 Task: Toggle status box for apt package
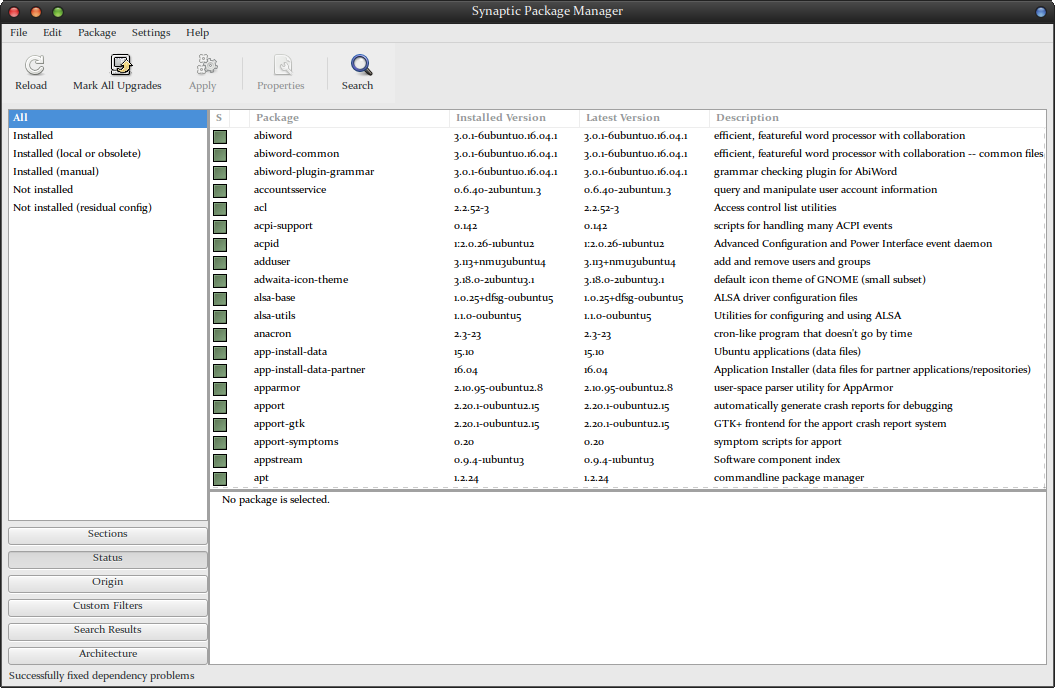[x=220, y=478]
